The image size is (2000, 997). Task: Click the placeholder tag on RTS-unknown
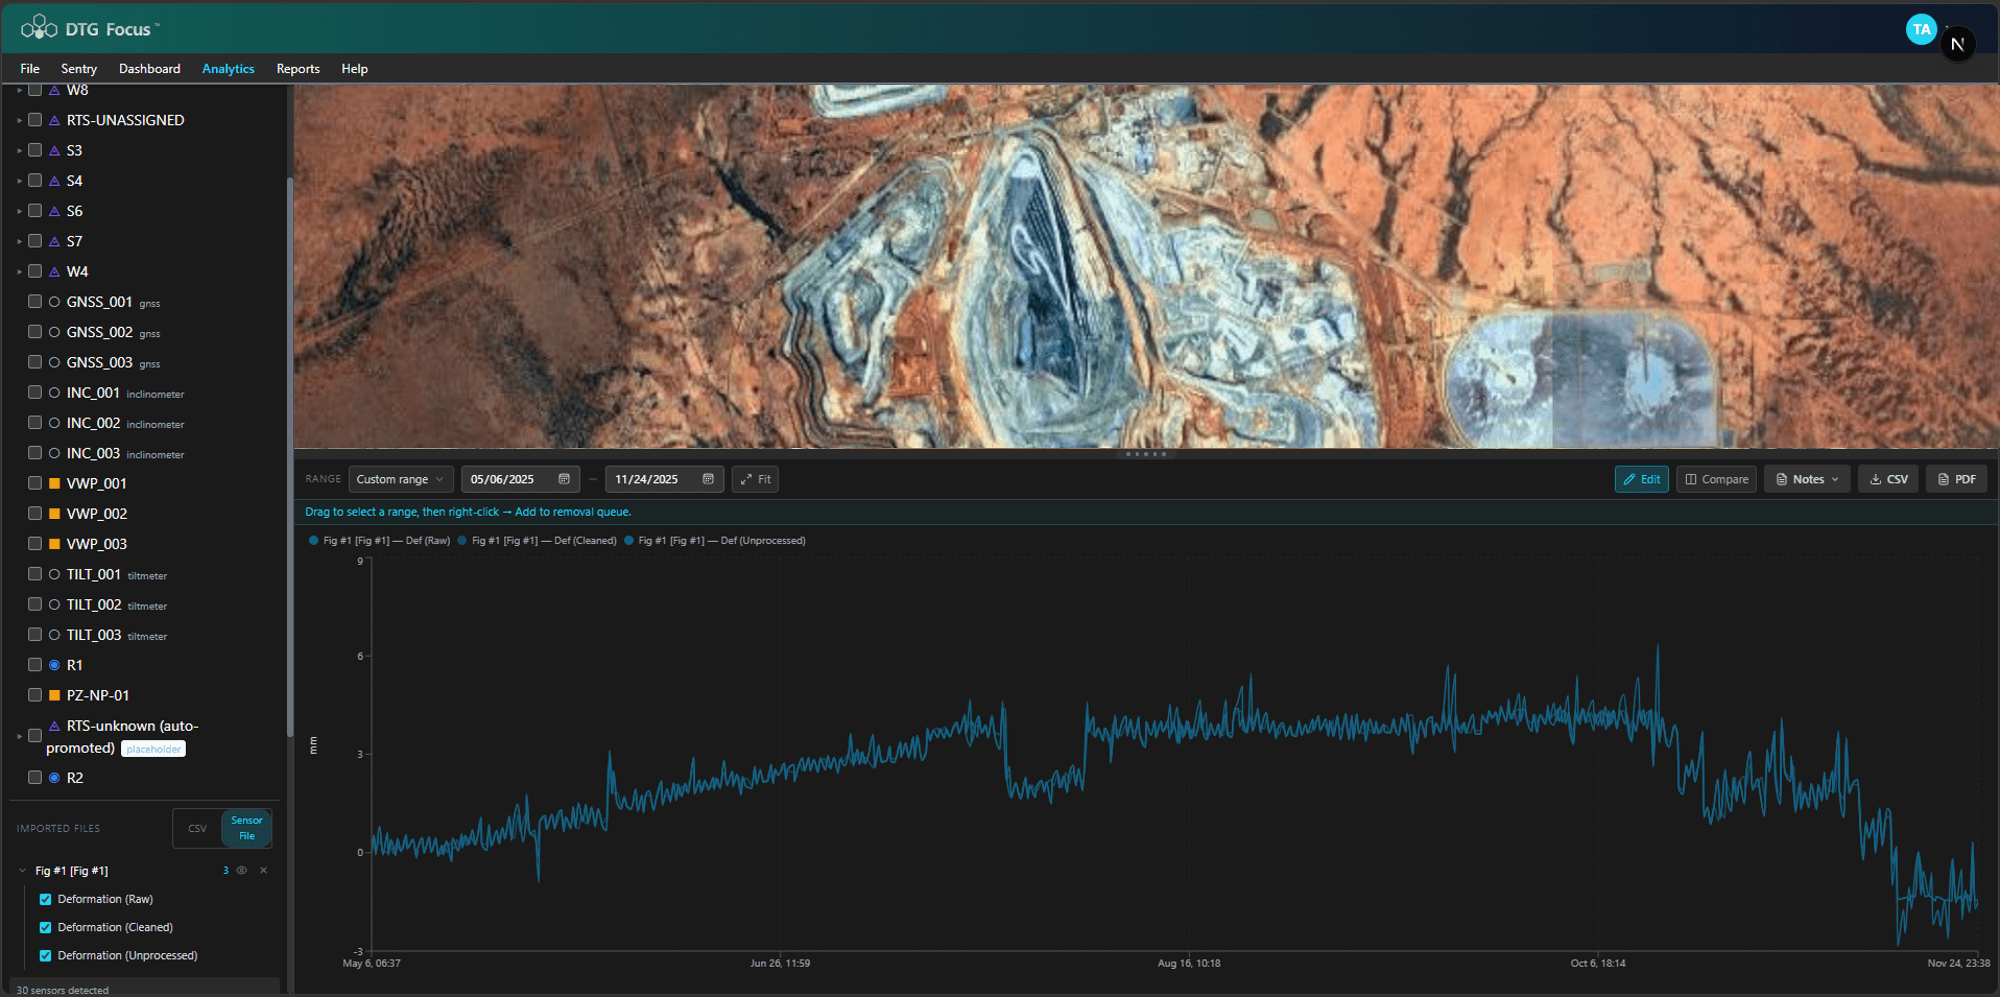coord(153,749)
